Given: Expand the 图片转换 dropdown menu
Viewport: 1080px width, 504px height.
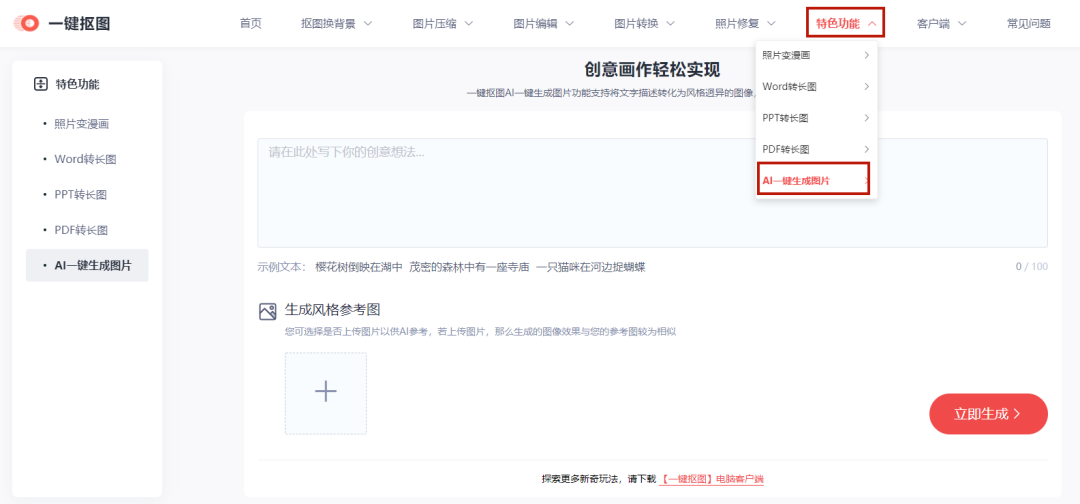Looking at the screenshot, I should click(644, 23).
